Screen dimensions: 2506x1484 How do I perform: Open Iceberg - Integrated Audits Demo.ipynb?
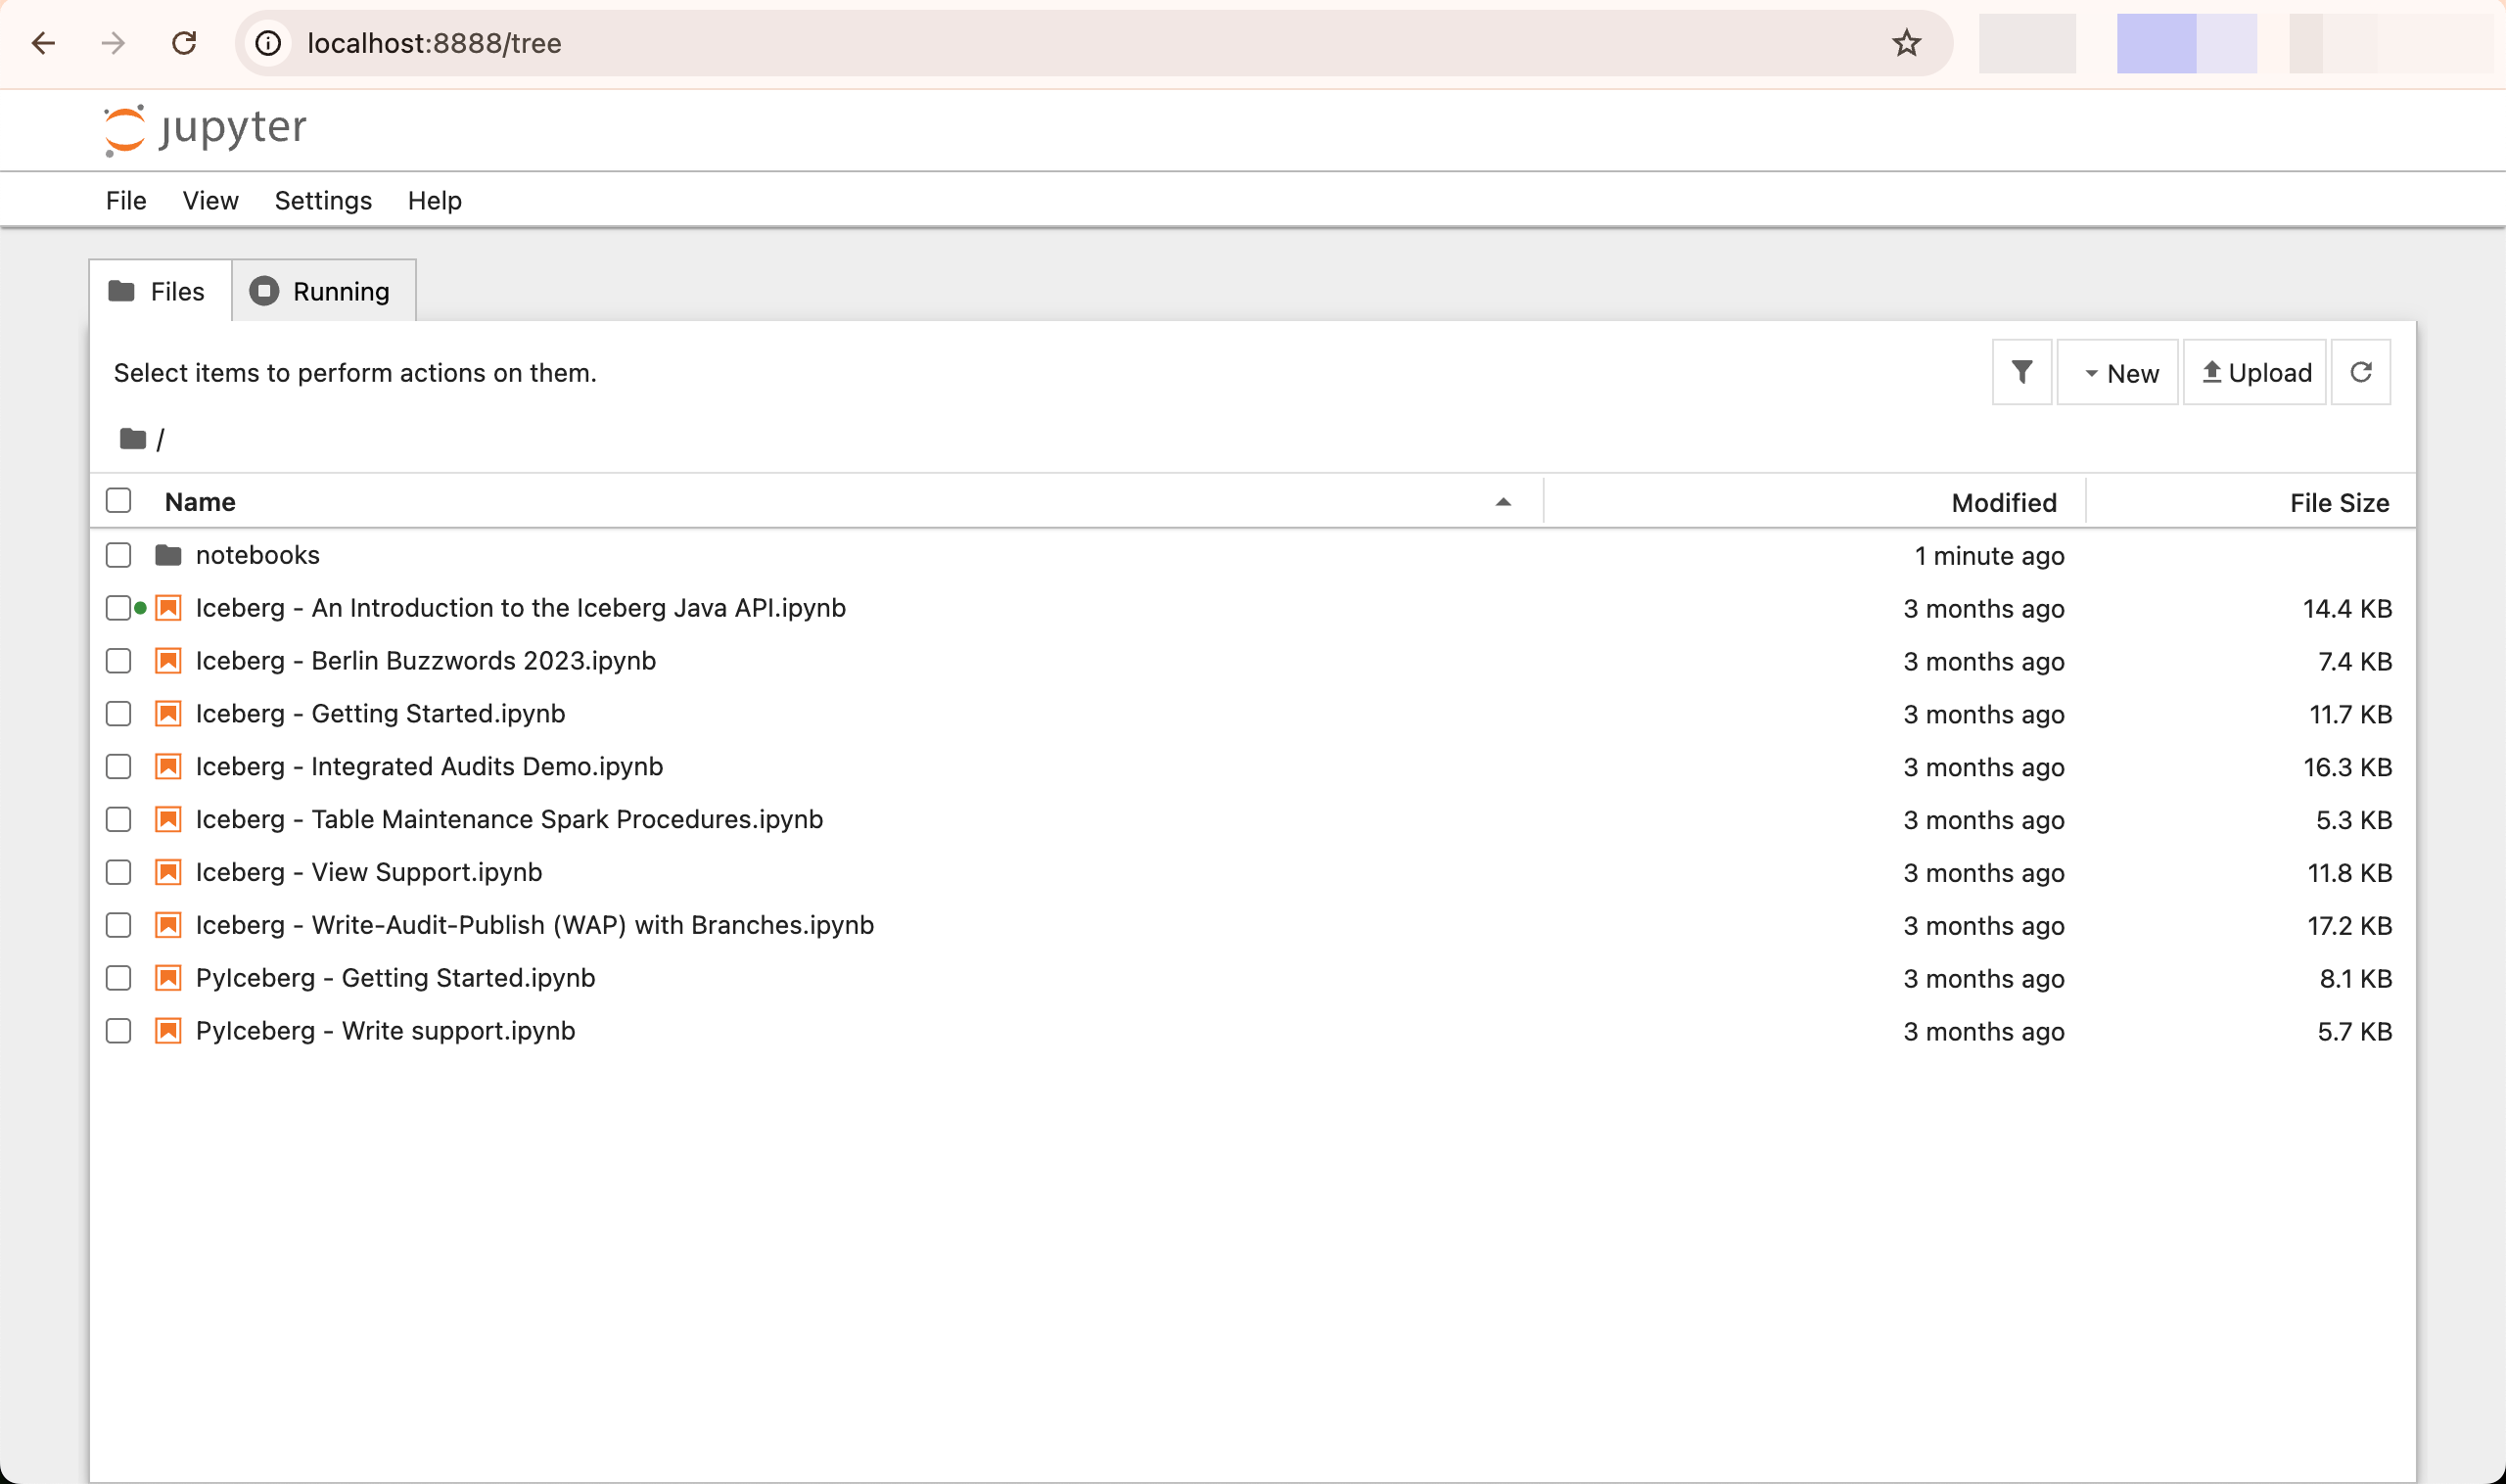click(x=429, y=767)
